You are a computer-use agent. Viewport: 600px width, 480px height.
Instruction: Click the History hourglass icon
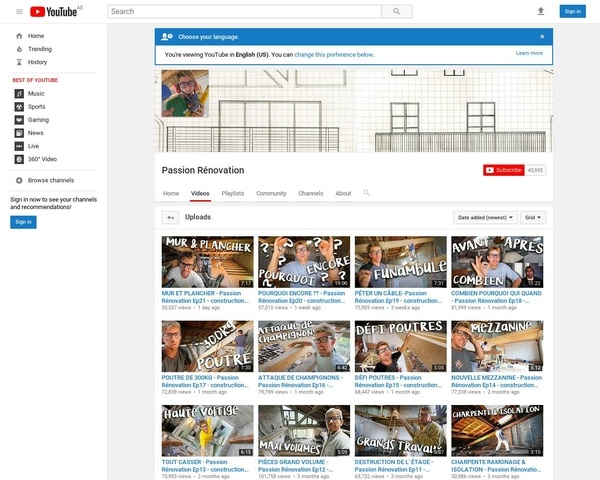[x=19, y=62]
